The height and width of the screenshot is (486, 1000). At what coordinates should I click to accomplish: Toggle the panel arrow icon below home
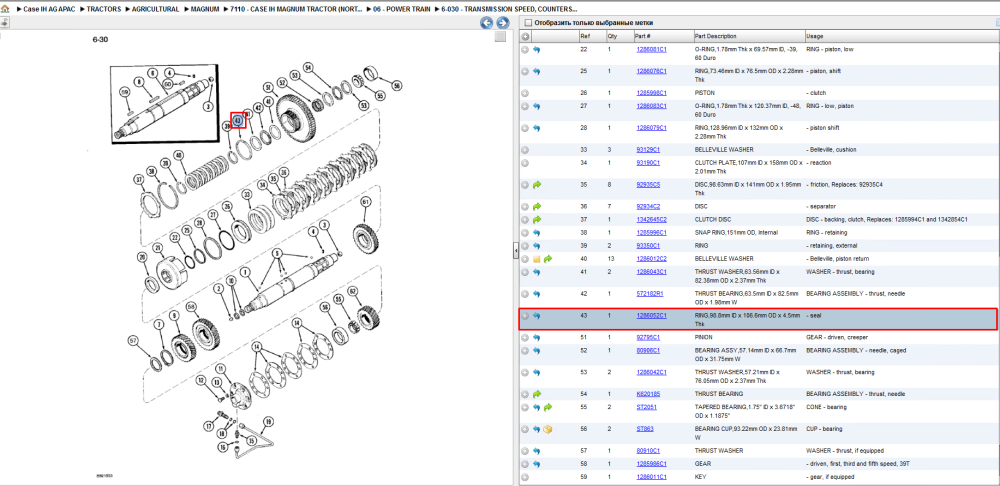(x=4, y=23)
